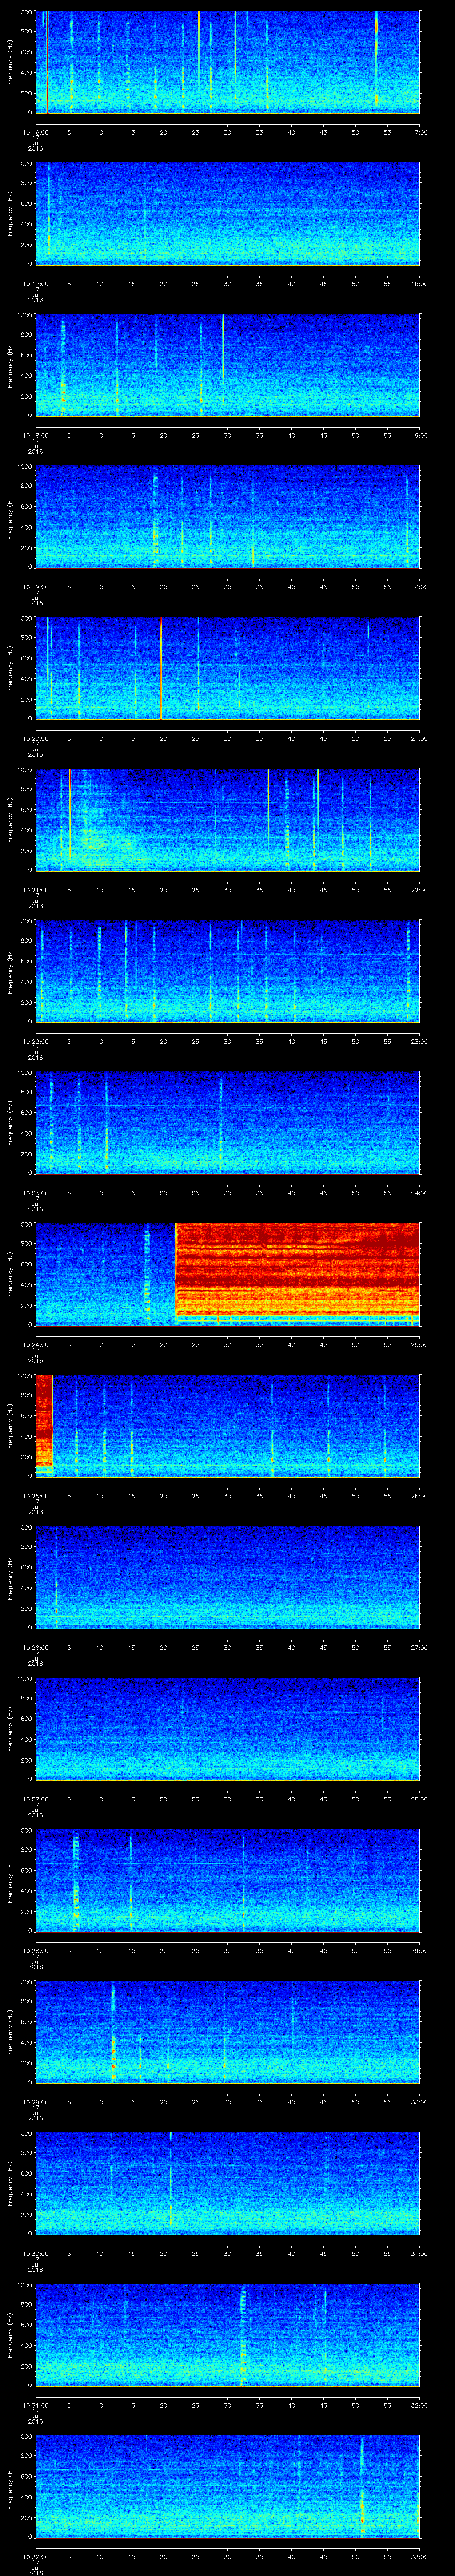The image size is (455, 2576).
Task: Click the "21:00" end time label
Action: click(x=419, y=738)
